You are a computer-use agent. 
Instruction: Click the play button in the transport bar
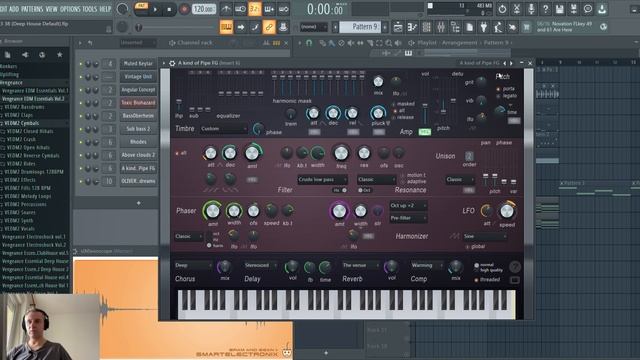[155, 9]
